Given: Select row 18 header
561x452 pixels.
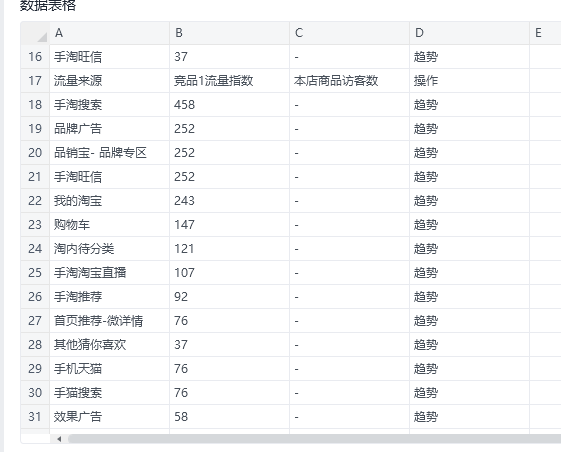Looking at the screenshot, I should pos(35,105).
